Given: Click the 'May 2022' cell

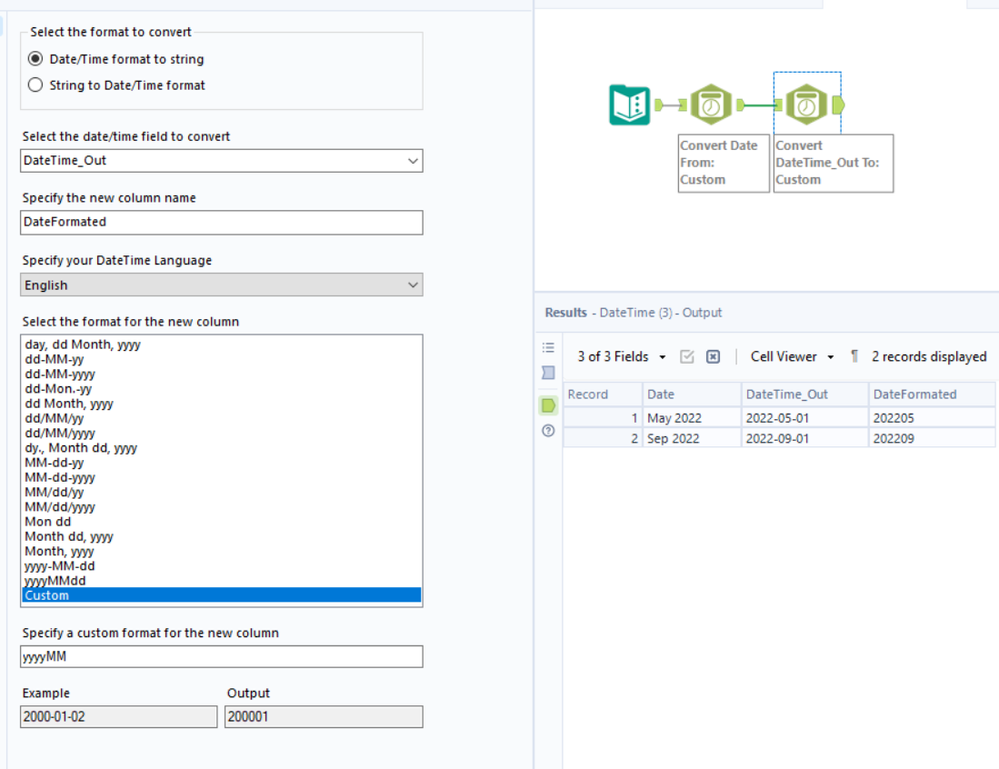Looking at the screenshot, I should [x=692, y=418].
